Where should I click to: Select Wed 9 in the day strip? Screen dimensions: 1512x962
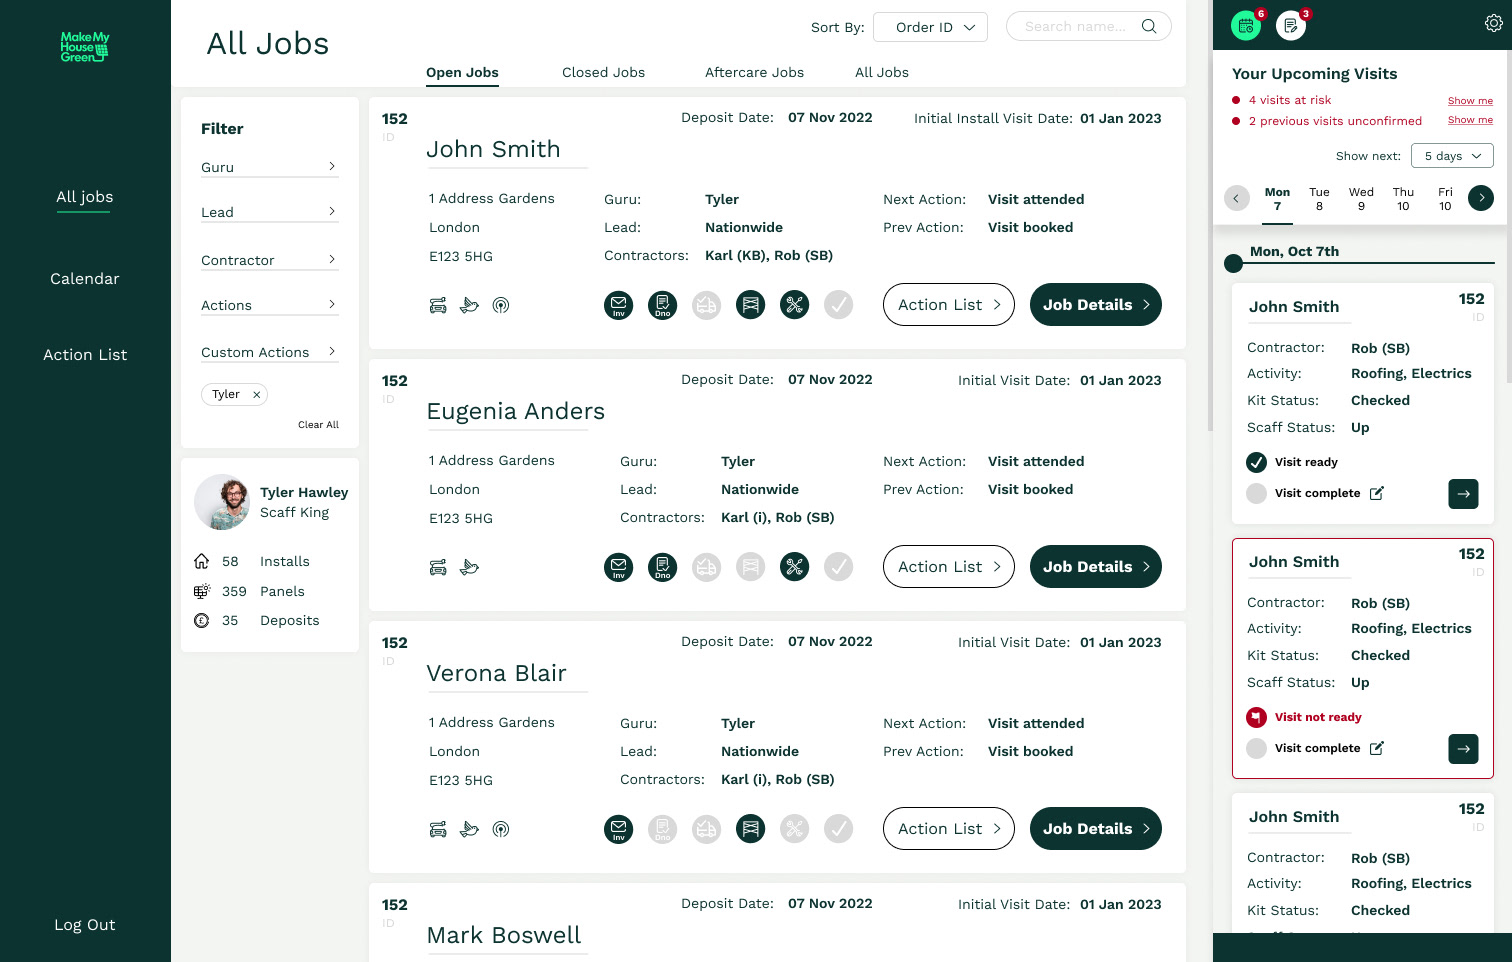coord(1361,199)
